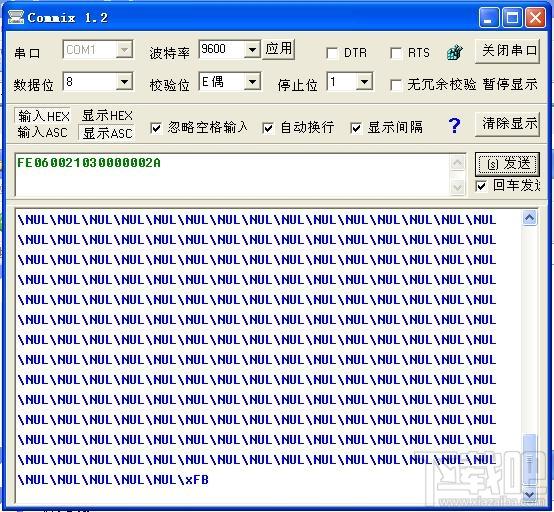Click the output area scrollbar thumb
Screen dimensions: 554x512
(x=529, y=459)
